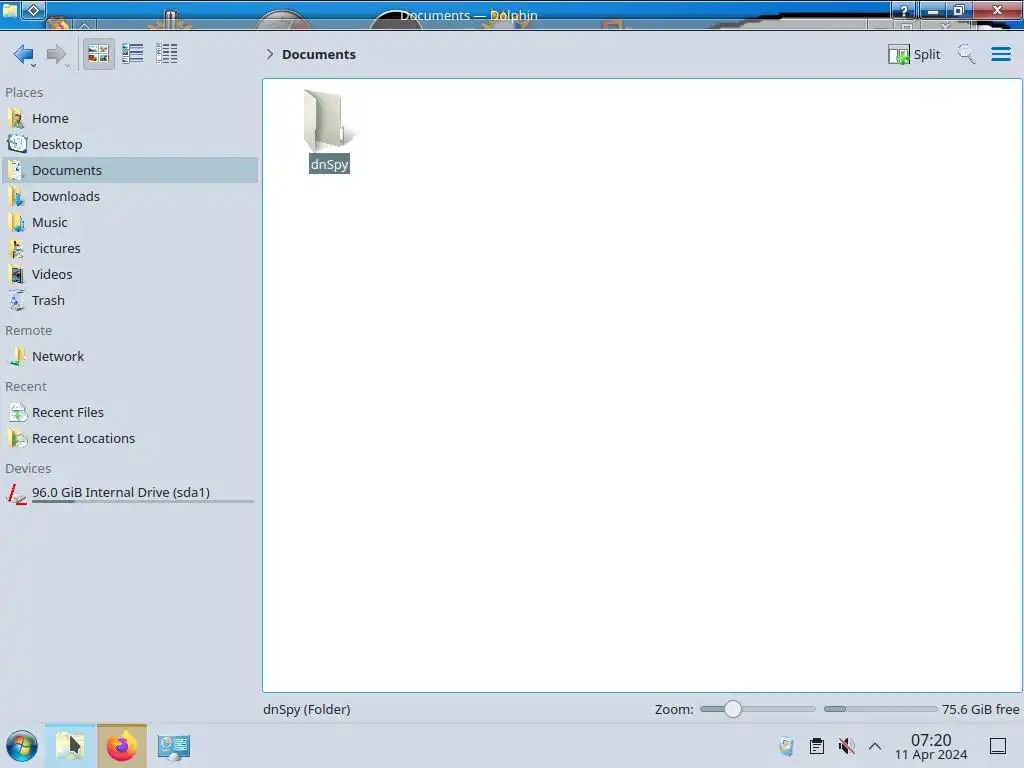Open the search magnifier tool

tap(966, 54)
